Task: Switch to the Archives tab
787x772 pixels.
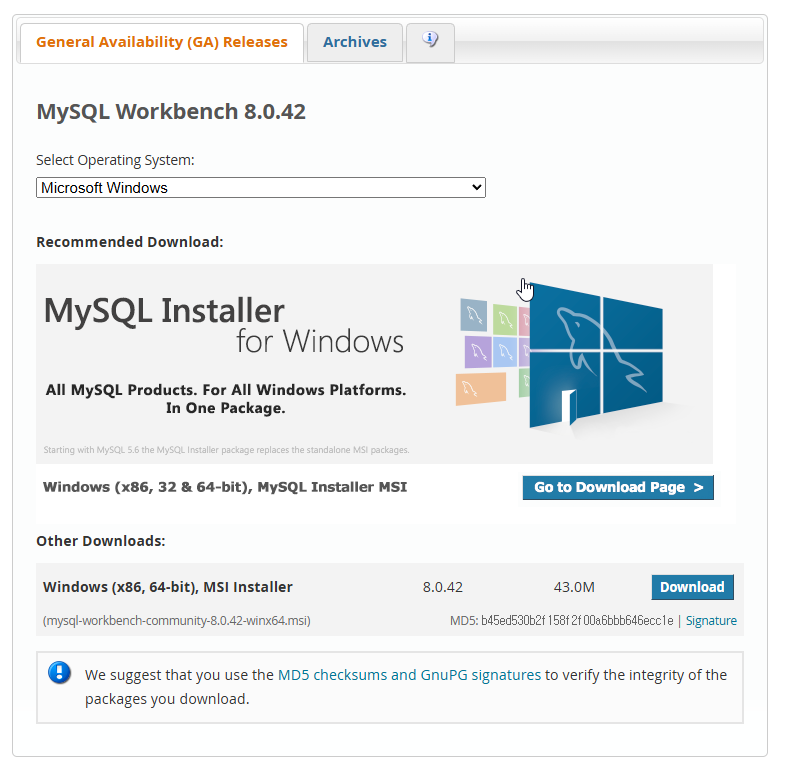Action: pos(355,42)
